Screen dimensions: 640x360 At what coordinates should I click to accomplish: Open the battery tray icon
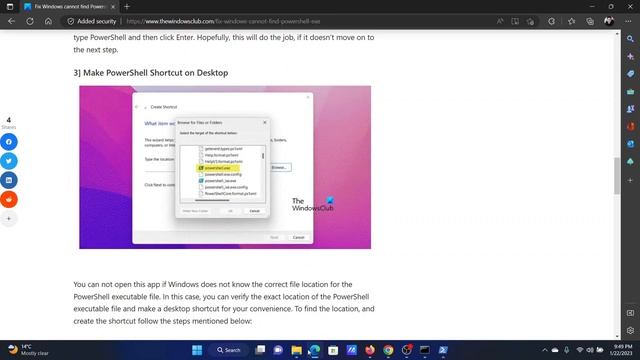click(600, 350)
